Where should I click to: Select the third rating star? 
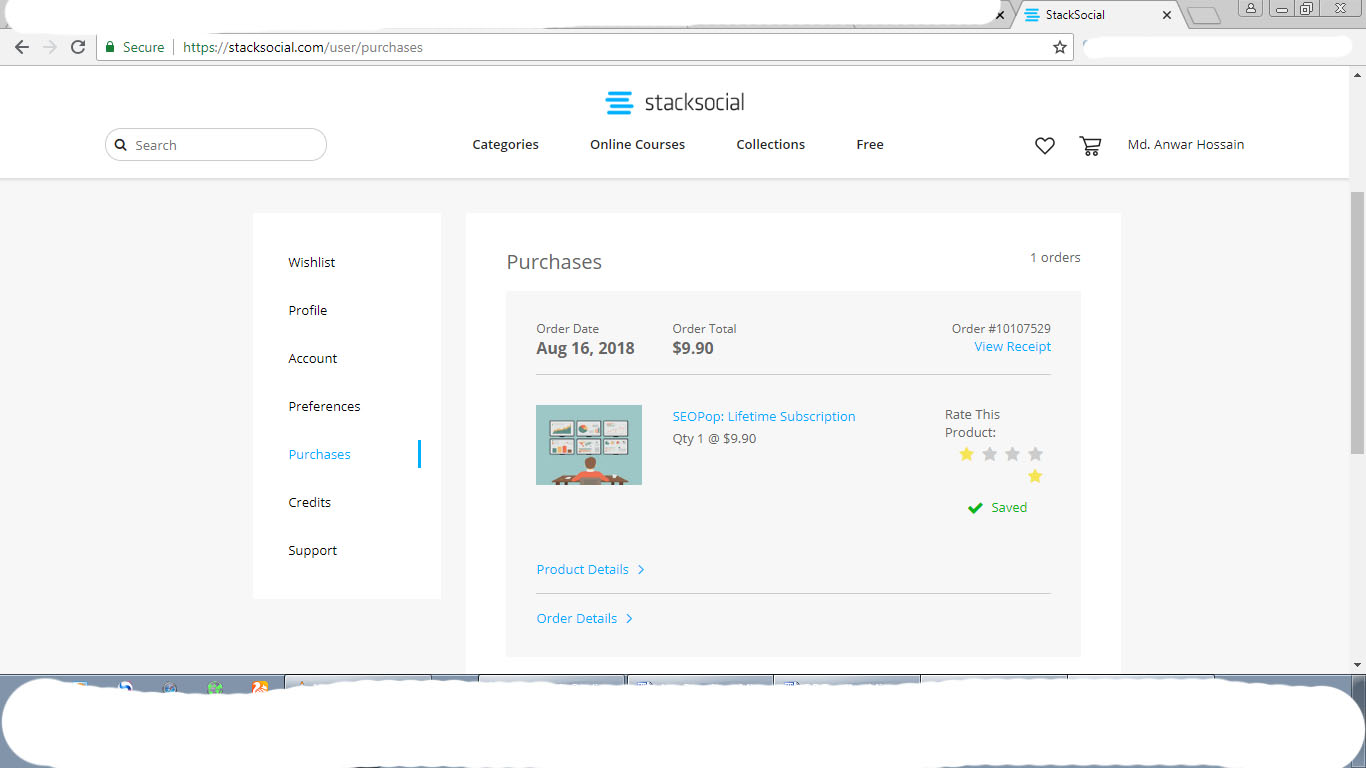[x=1012, y=454]
